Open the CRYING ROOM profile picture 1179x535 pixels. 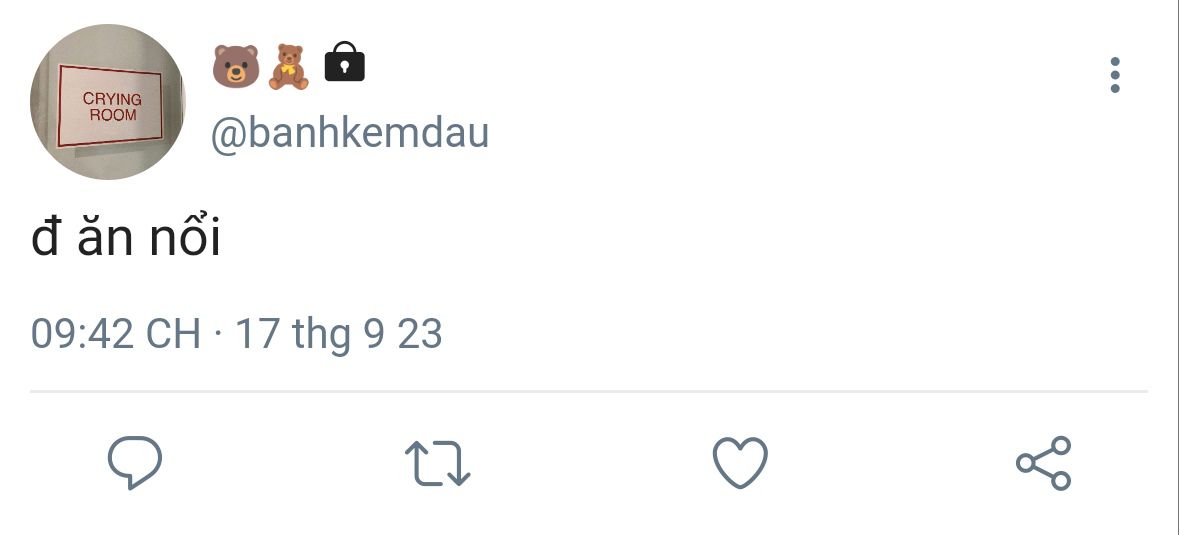[108, 101]
